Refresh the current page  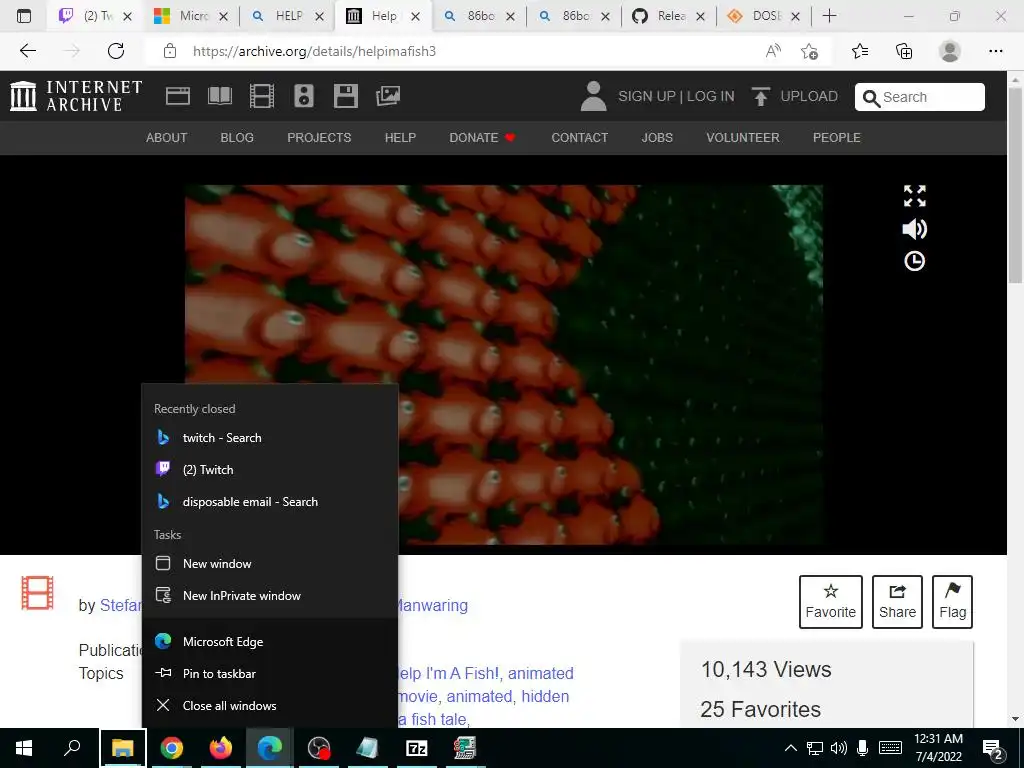click(x=116, y=51)
